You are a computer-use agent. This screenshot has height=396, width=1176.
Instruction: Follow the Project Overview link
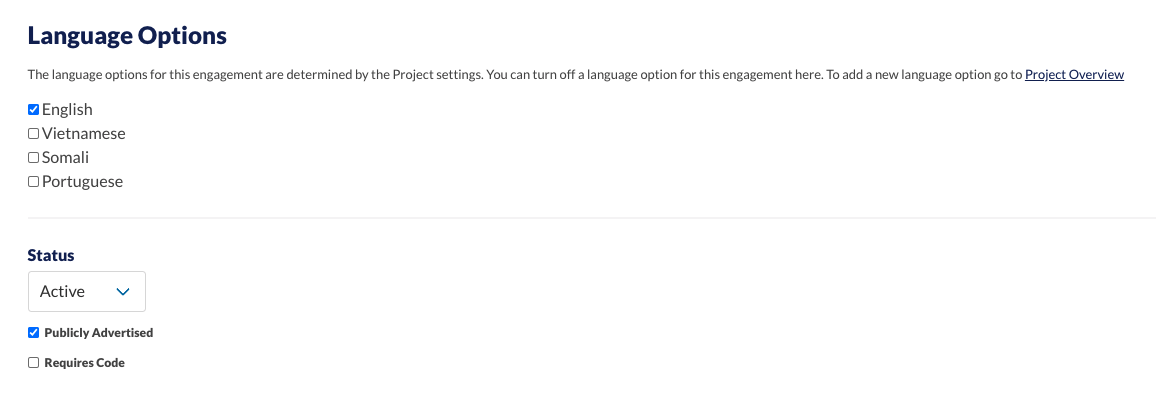coord(1074,74)
